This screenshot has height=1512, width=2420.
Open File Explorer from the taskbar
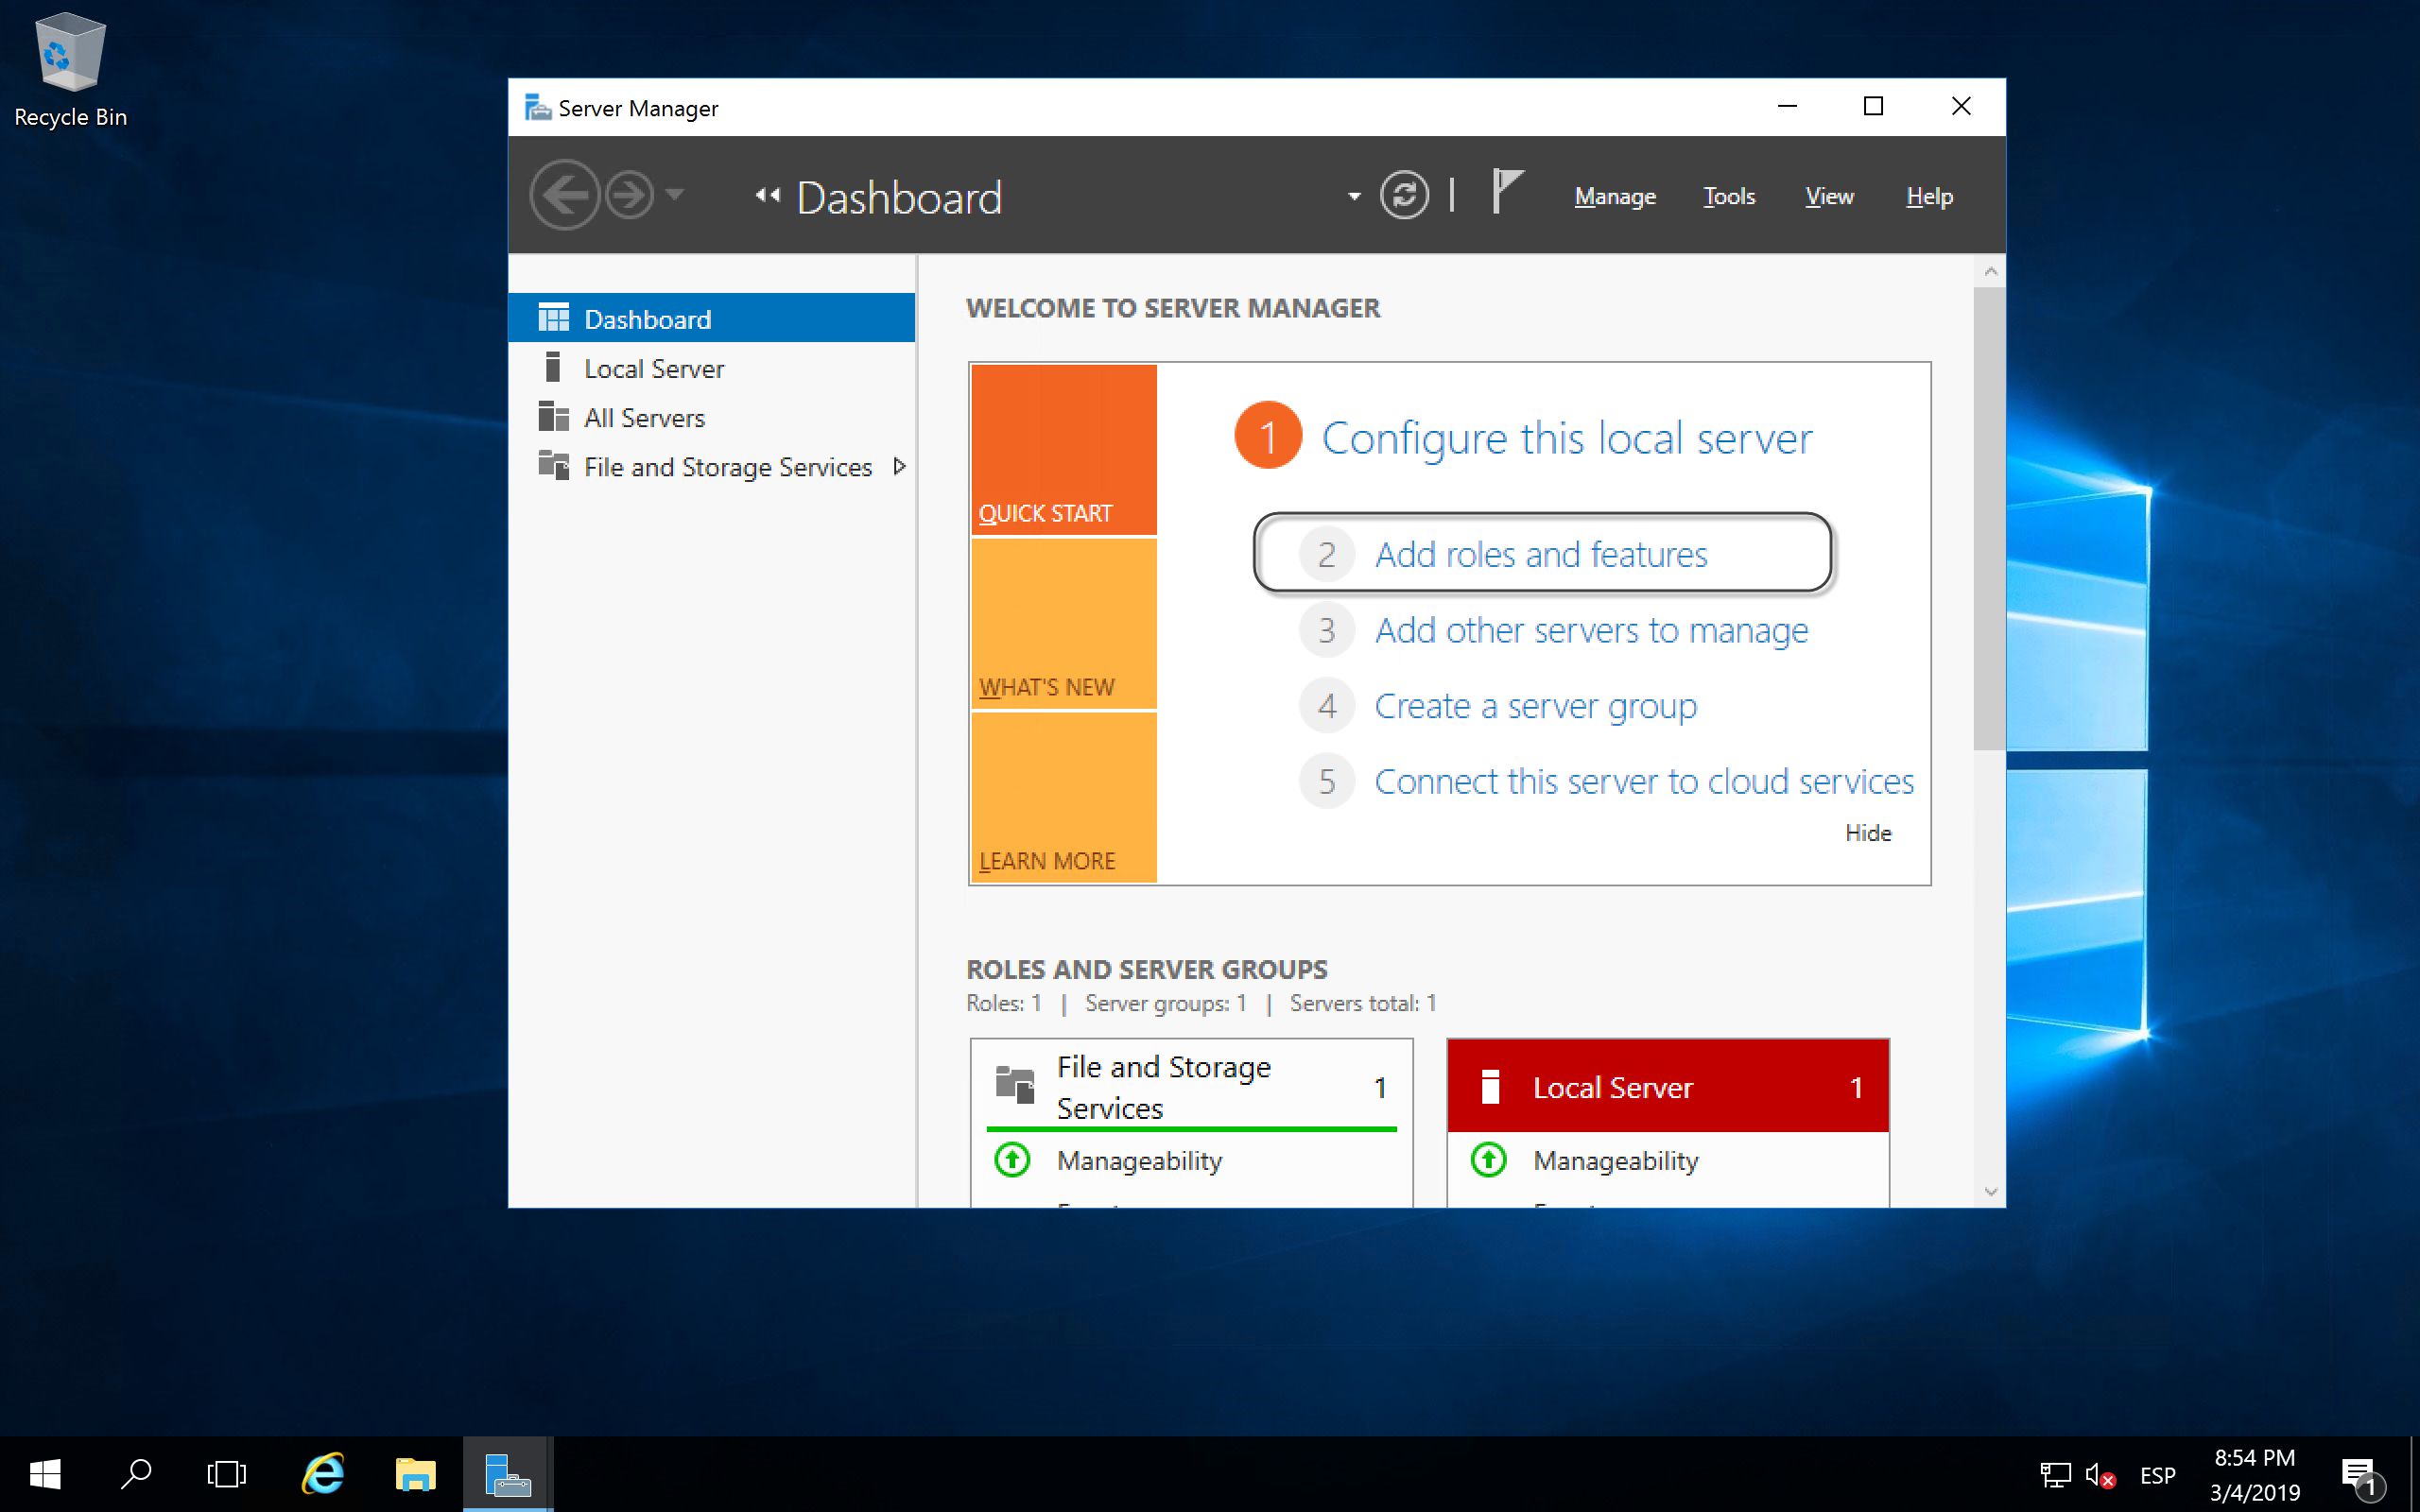(415, 1474)
